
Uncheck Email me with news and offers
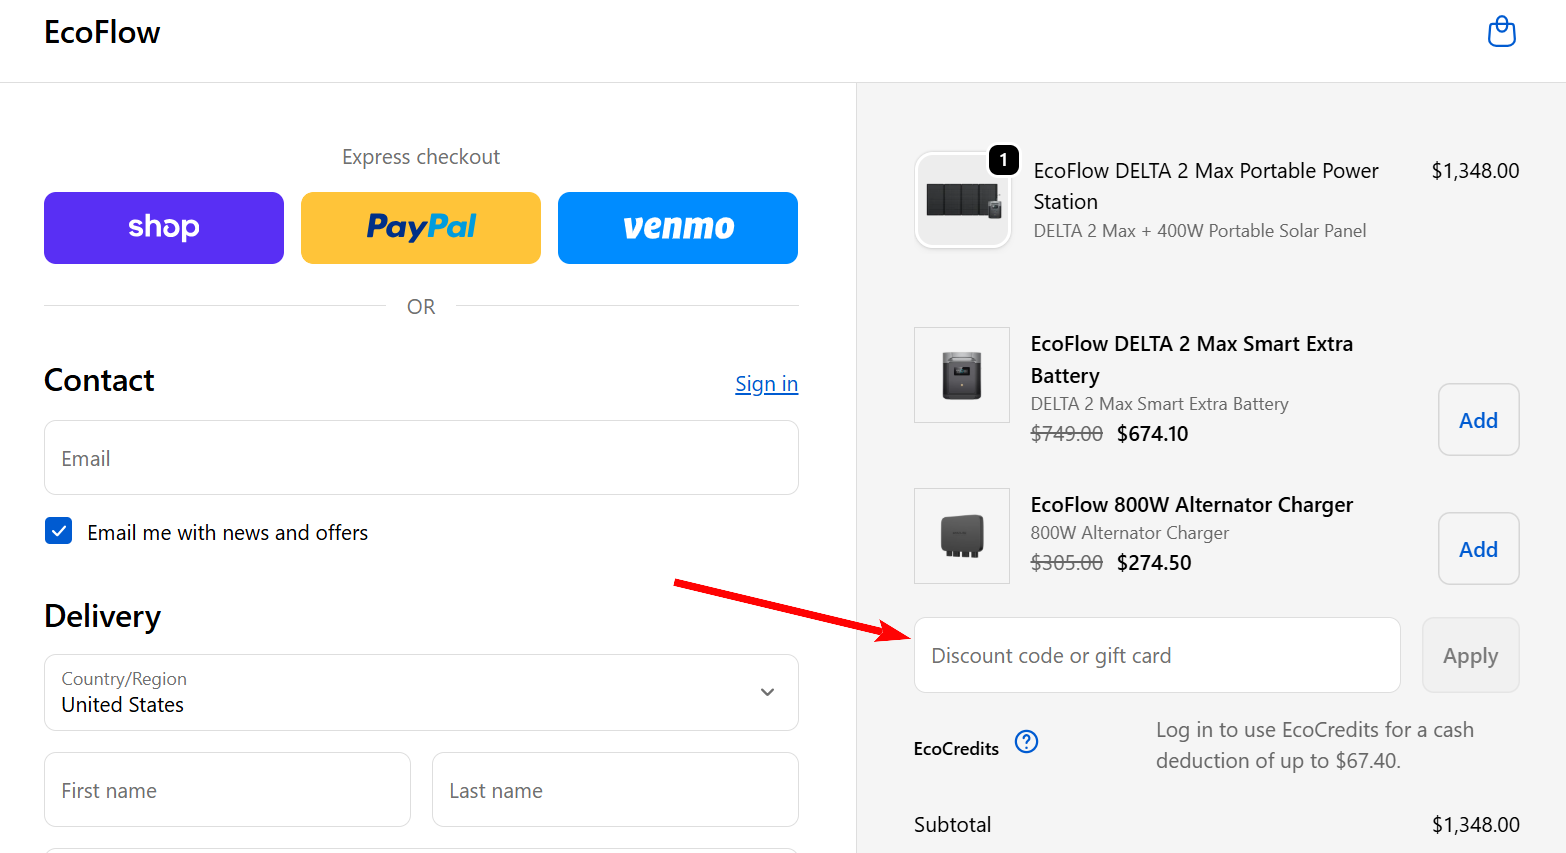59,531
